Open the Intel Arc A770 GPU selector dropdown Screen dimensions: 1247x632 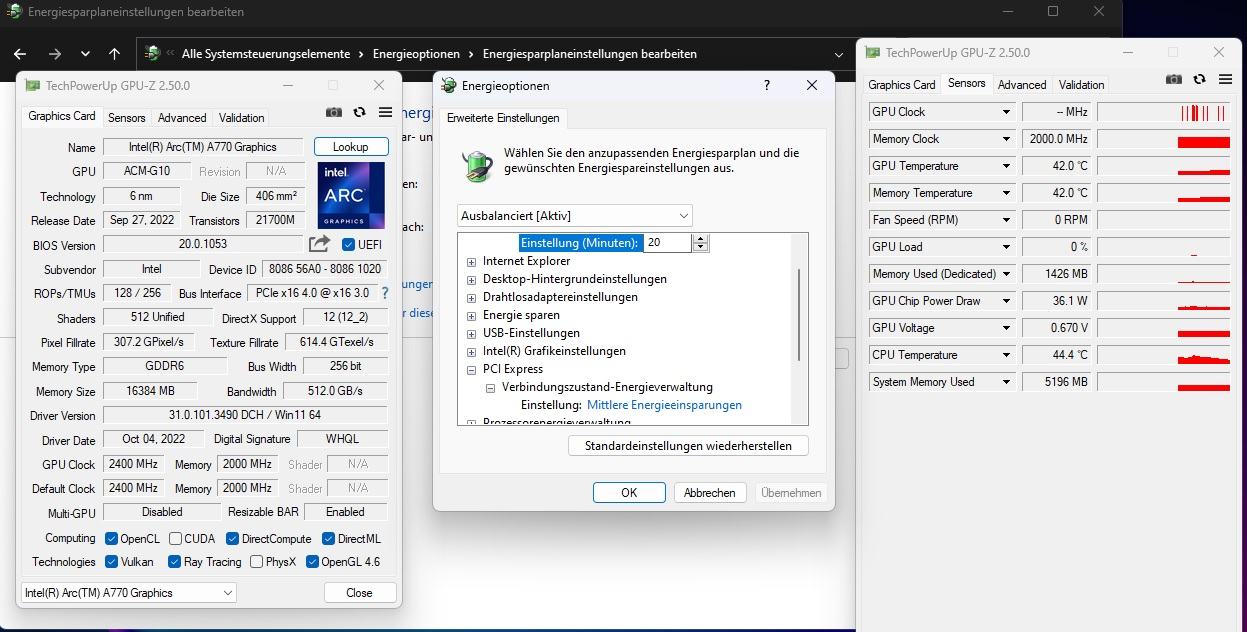[x=128, y=593]
